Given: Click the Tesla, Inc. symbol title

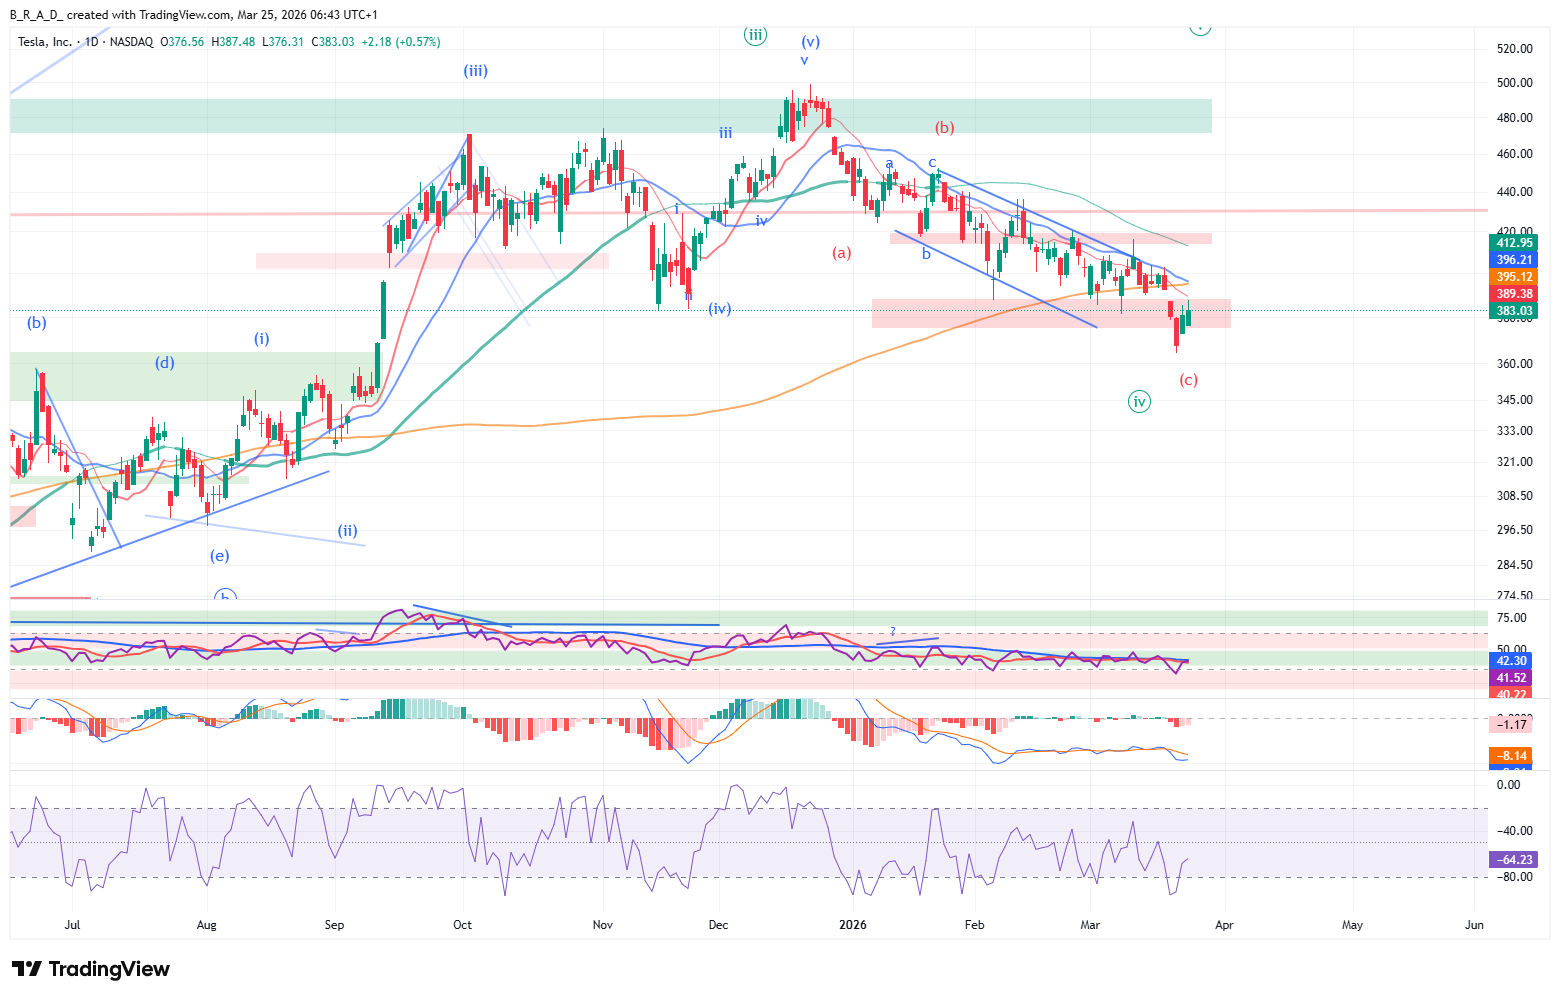Looking at the screenshot, I should 45,42.
